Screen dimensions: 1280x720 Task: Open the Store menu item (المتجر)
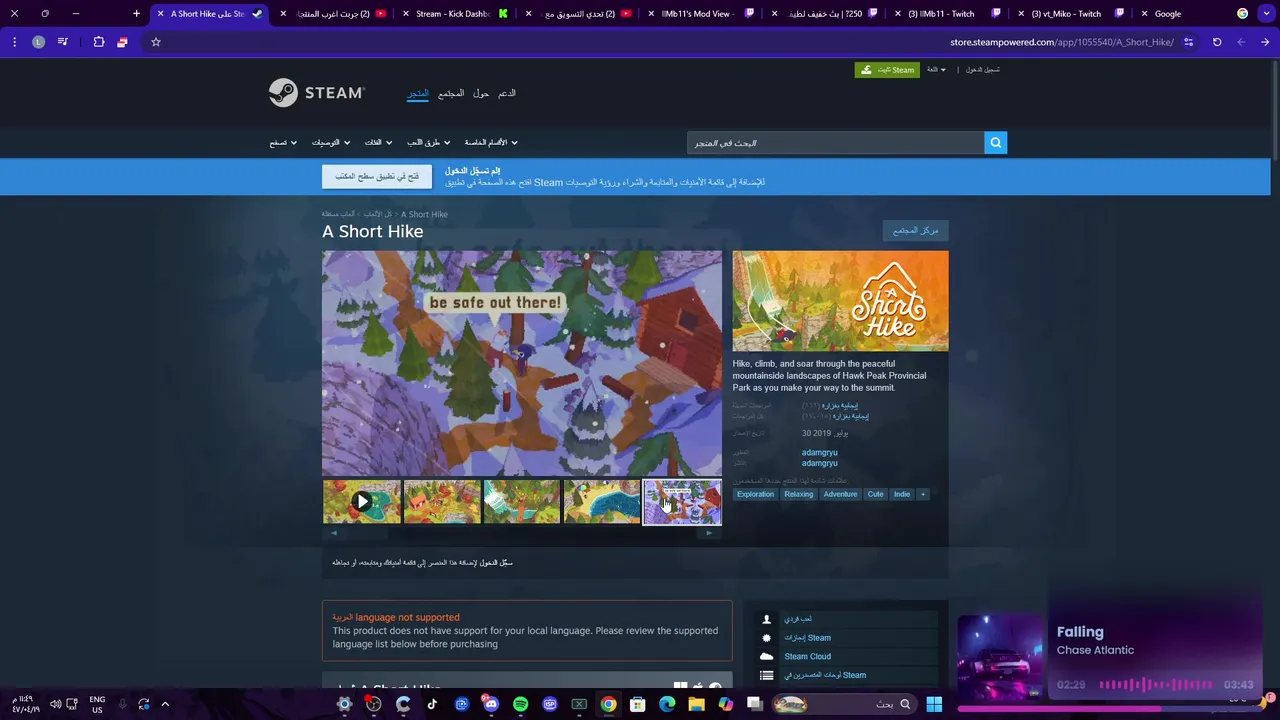417,93
